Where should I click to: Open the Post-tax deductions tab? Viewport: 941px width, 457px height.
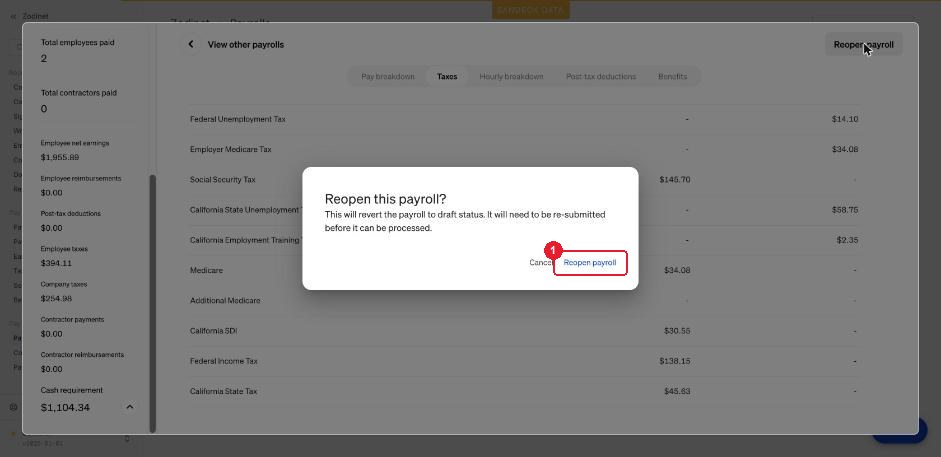[601, 77]
